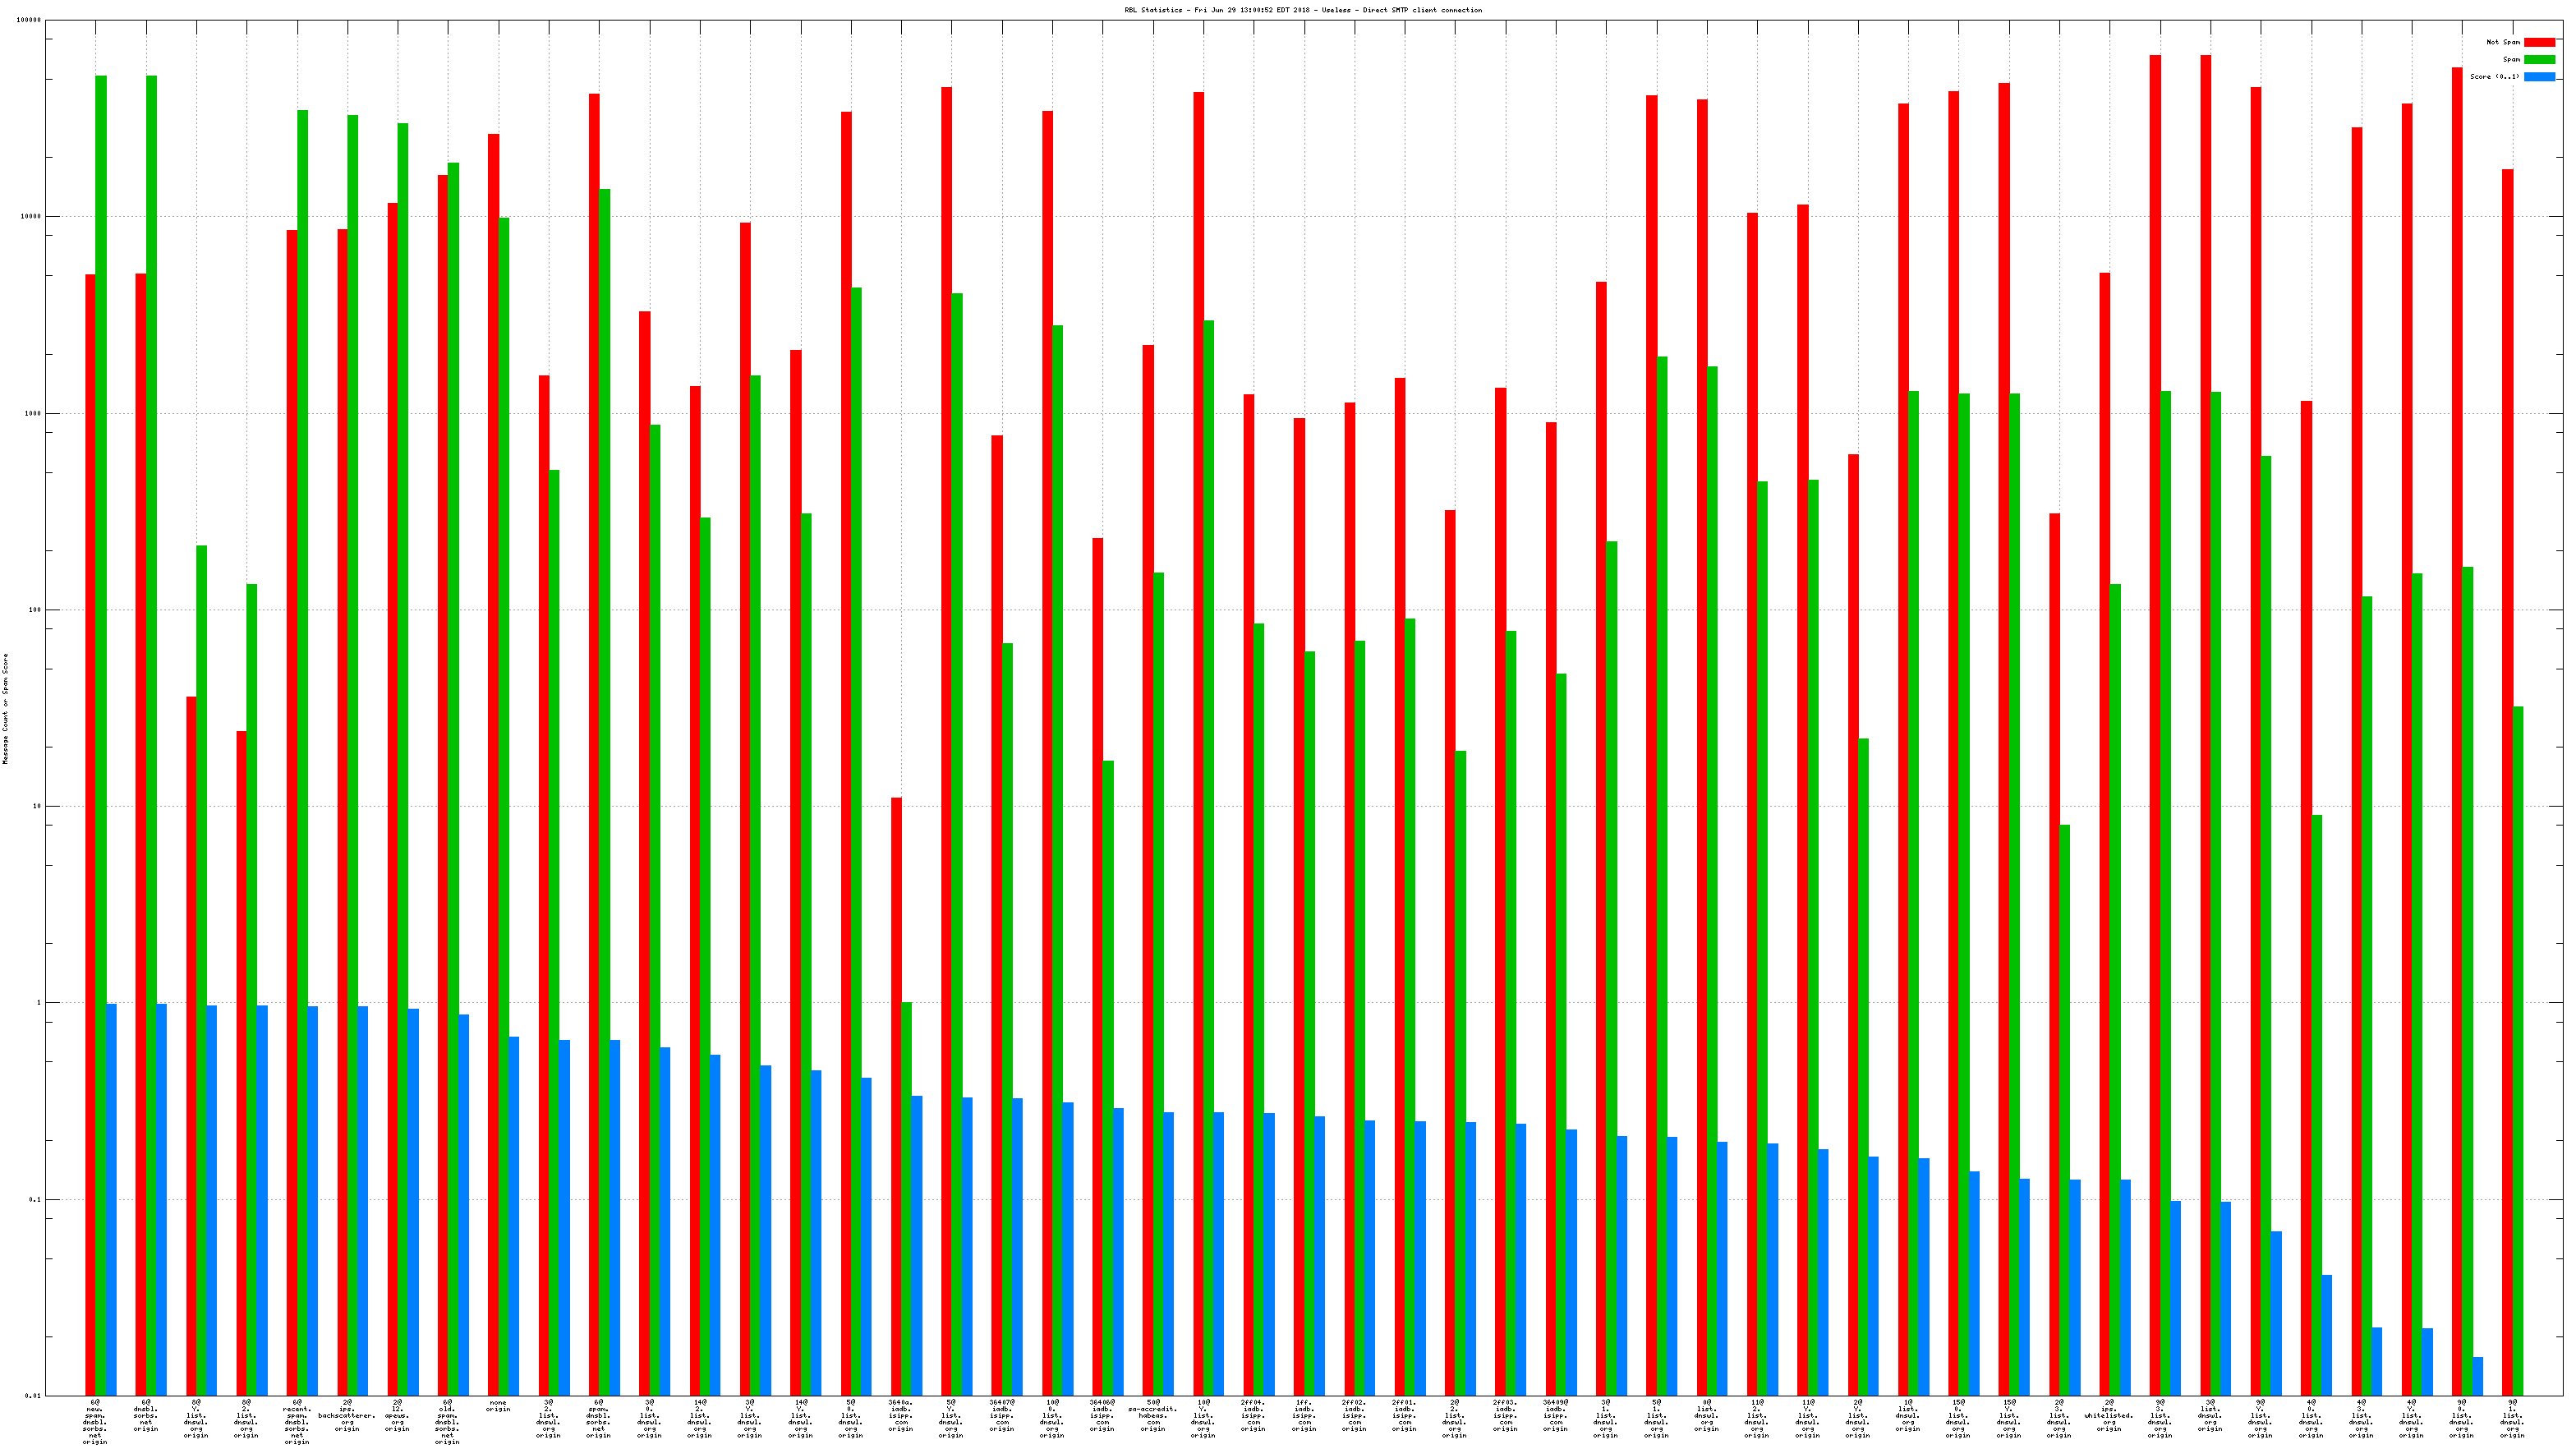The width and height of the screenshot is (2576, 1449).
Task: Click the 'Score (0..1)' legend text
Action: (2494, 77)
